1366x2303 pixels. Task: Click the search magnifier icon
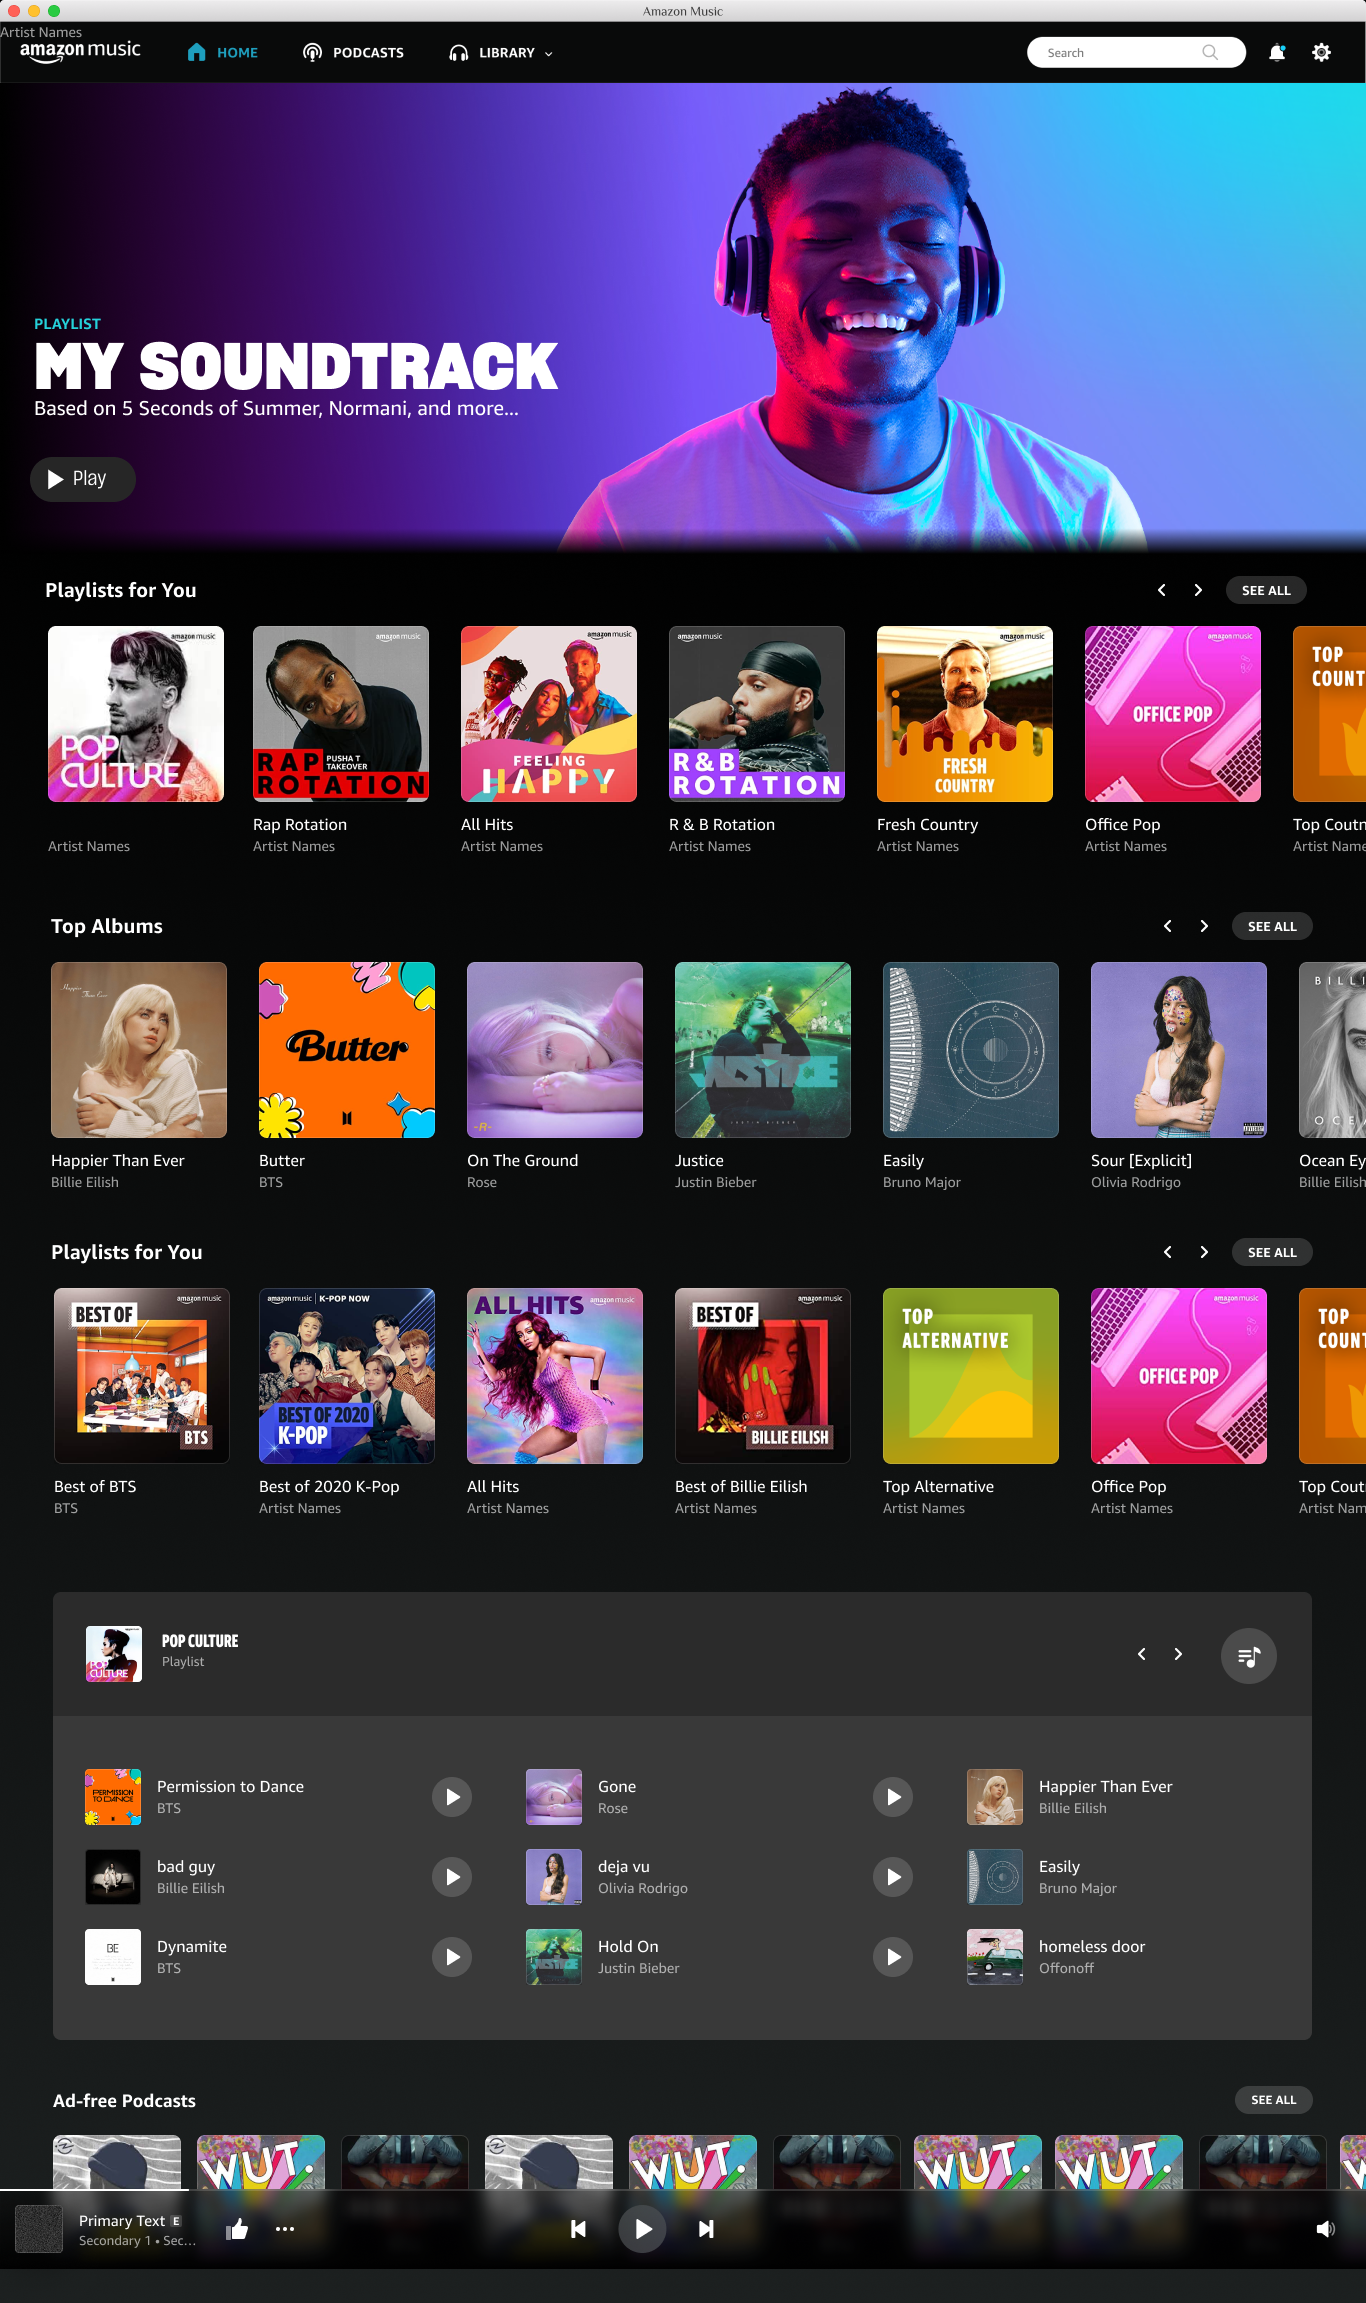pyautogui.click(x=1210, y=53)
